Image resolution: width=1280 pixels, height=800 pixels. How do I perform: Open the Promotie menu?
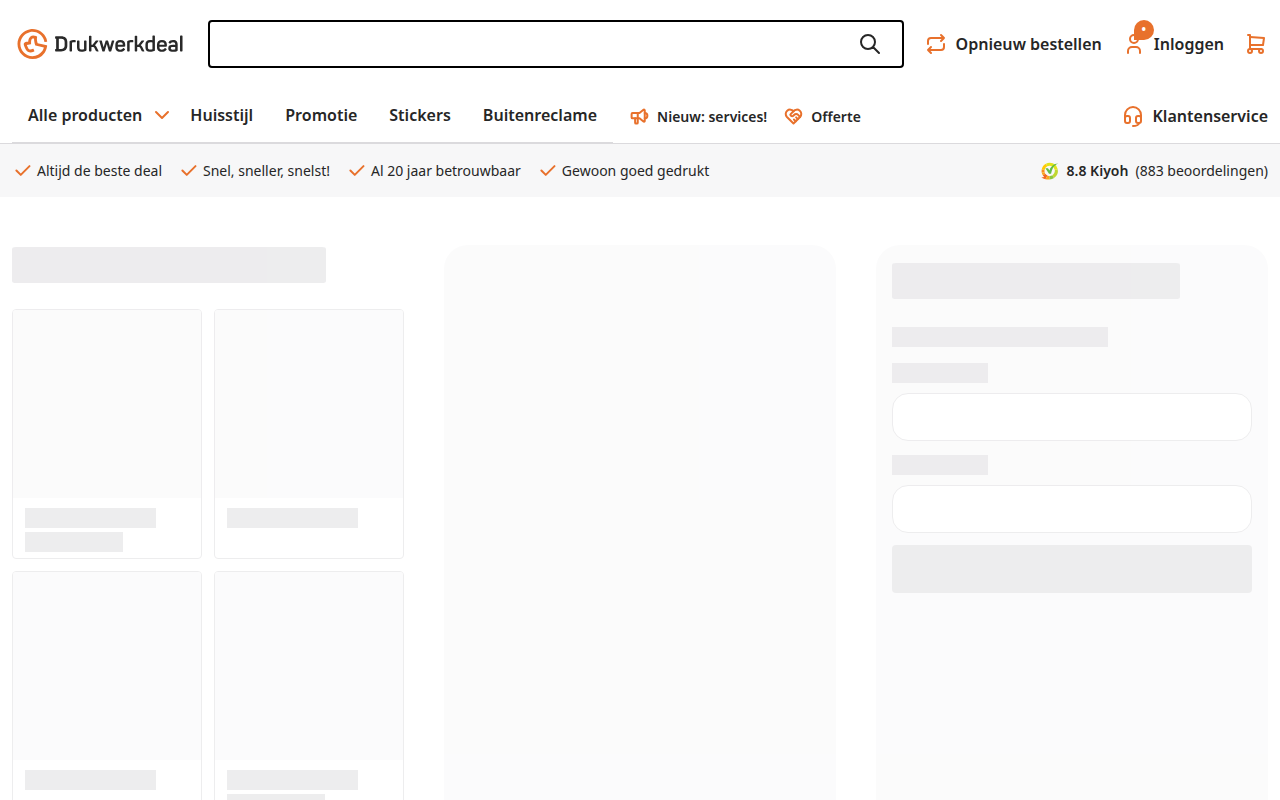tap(321, 115)
